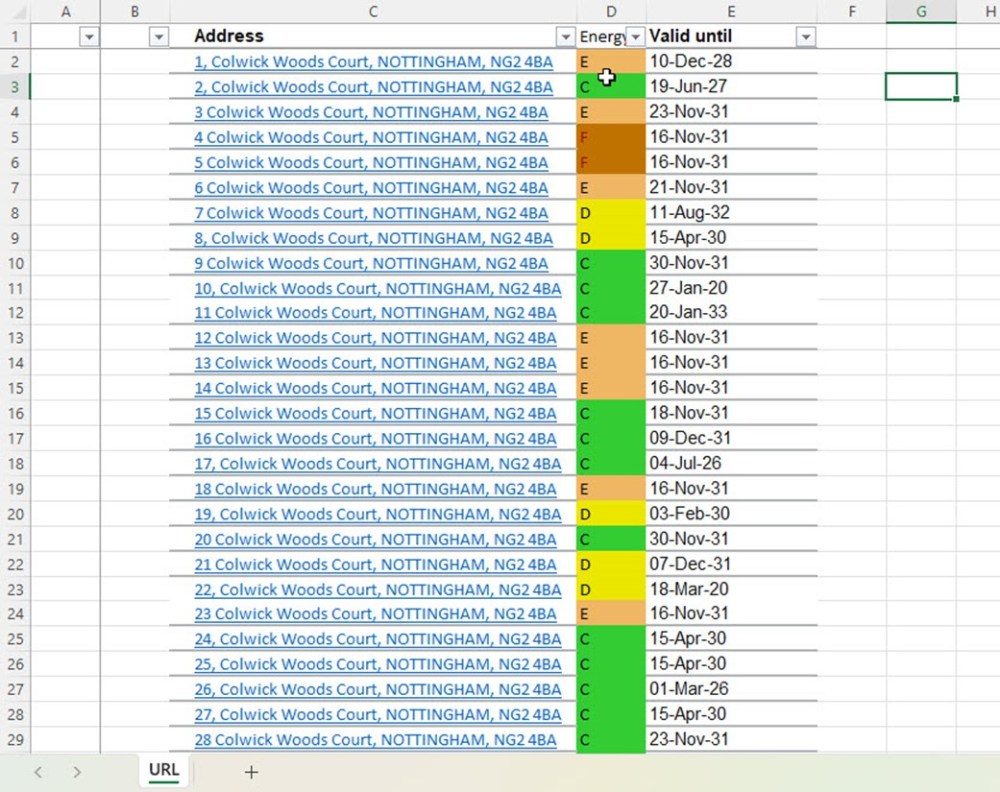
Task: Click 28 Colwick Woods Court address link
Action: tap(375, 740)
